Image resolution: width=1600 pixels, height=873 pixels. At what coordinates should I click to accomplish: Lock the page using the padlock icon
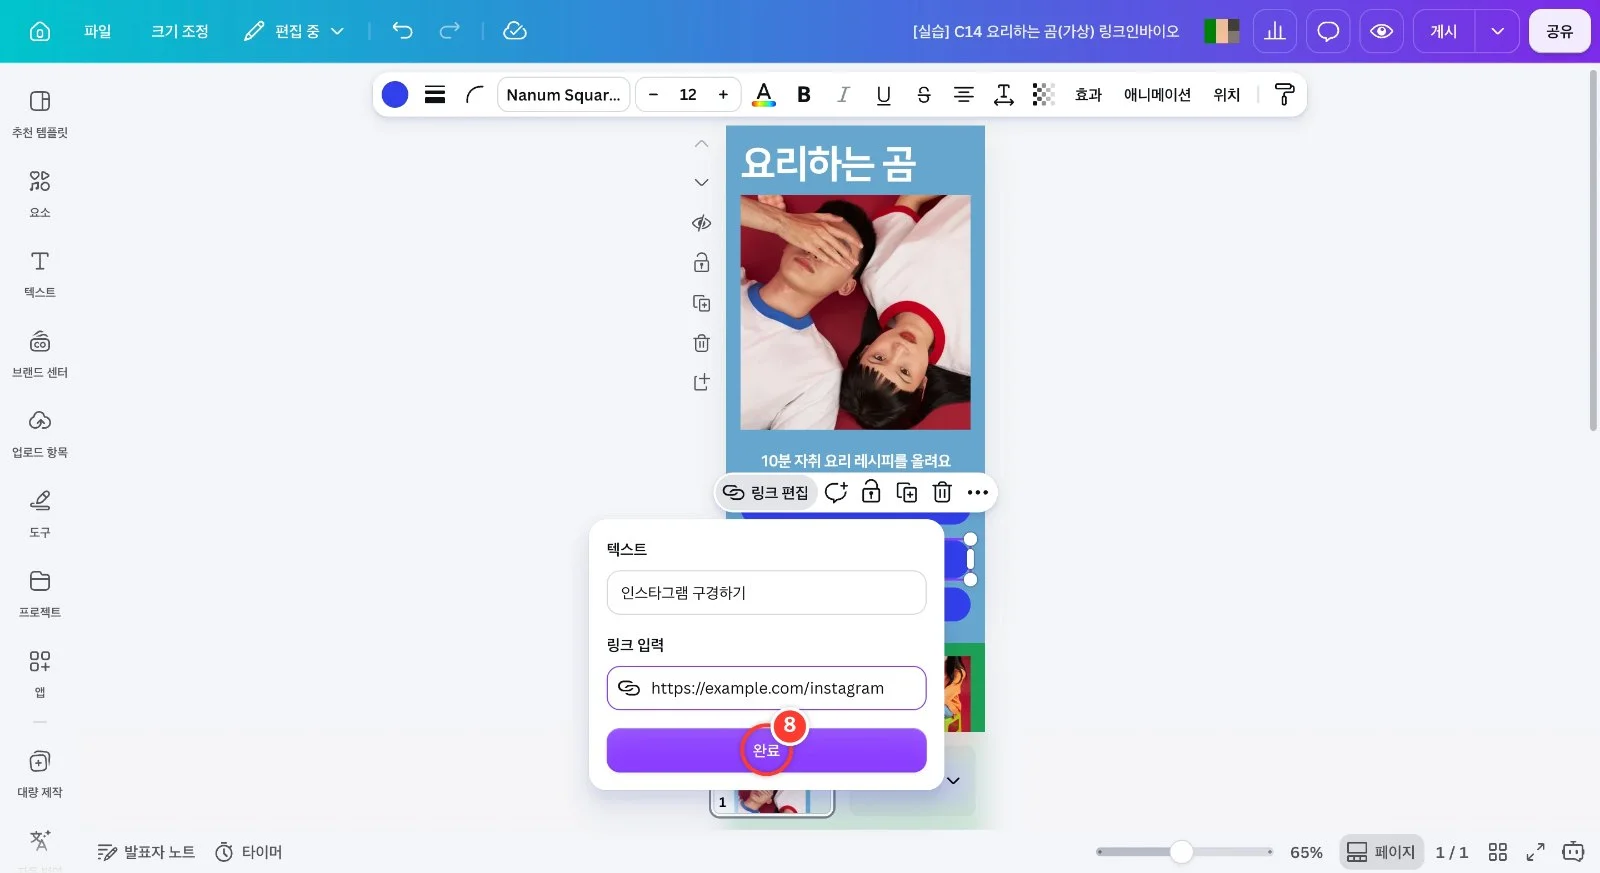(702, 263)
